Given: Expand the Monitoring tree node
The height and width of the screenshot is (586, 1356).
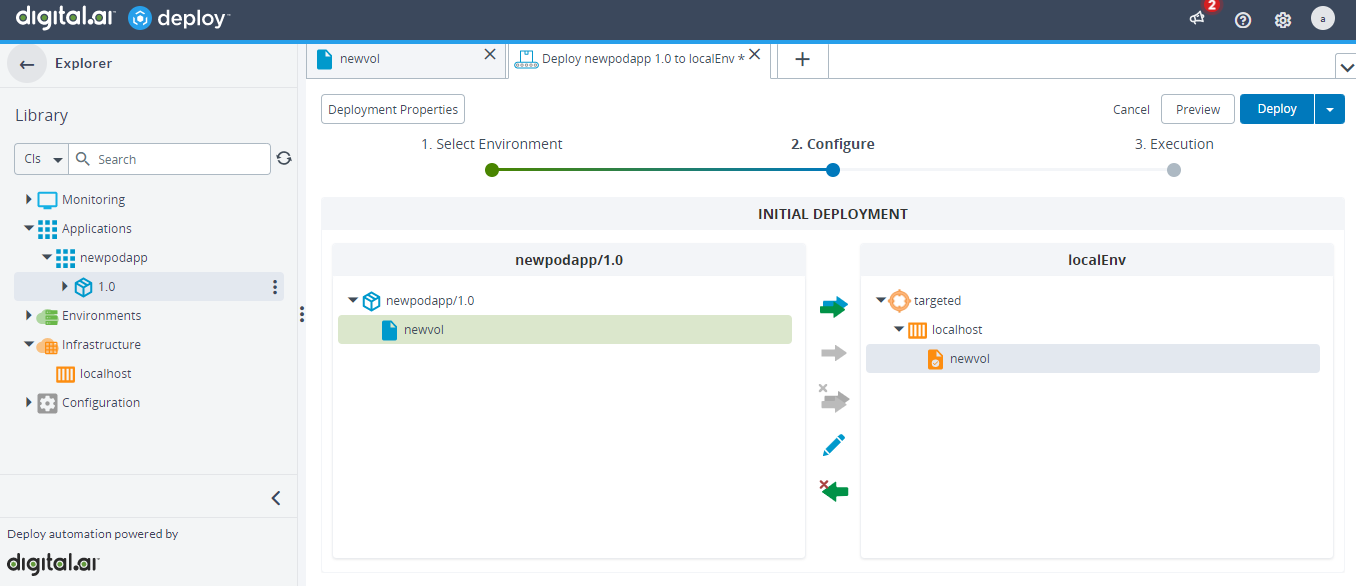Looking at the screenshot, I should 28,200.
